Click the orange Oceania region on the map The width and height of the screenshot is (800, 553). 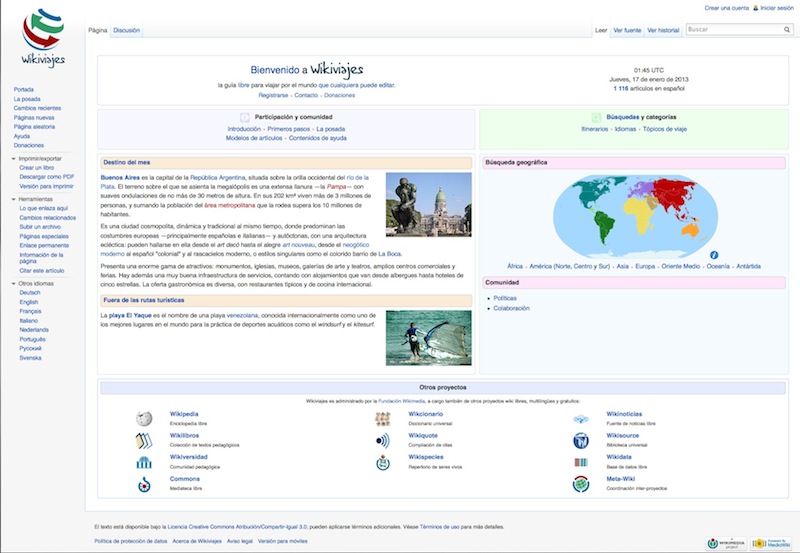(x=691, y=230)
